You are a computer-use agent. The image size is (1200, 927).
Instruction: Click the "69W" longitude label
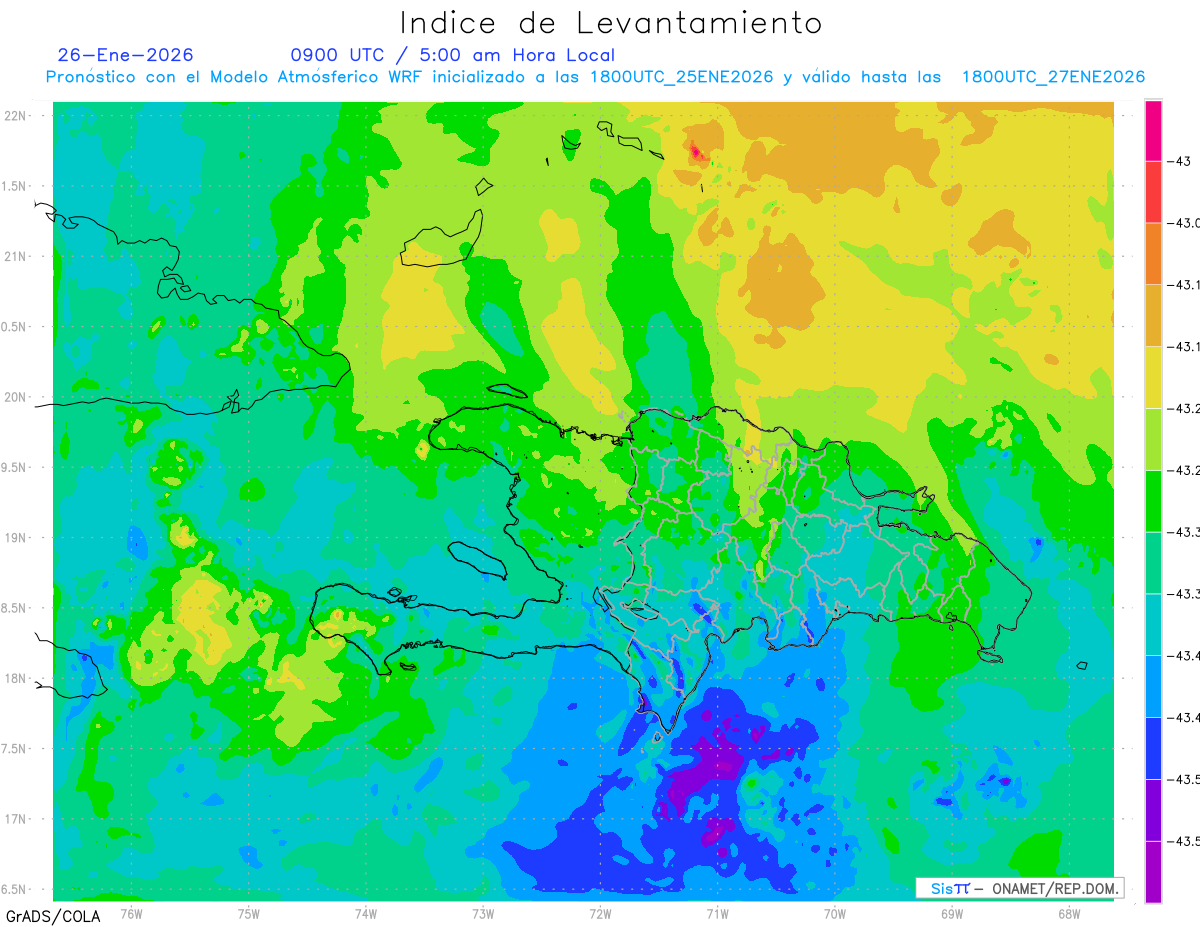(x=951, y=912)
